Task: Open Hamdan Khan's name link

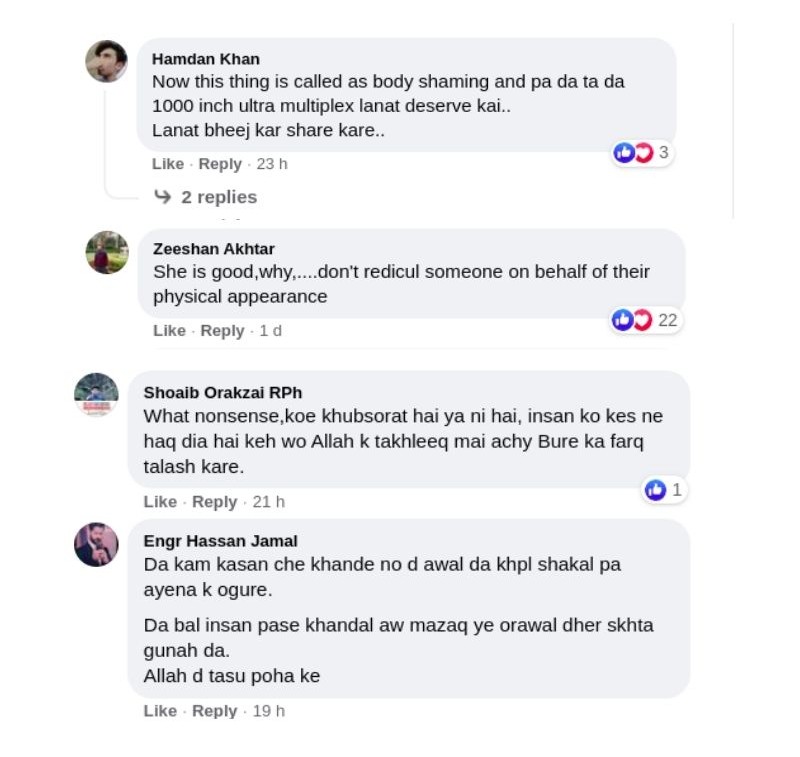Action: 206,59
